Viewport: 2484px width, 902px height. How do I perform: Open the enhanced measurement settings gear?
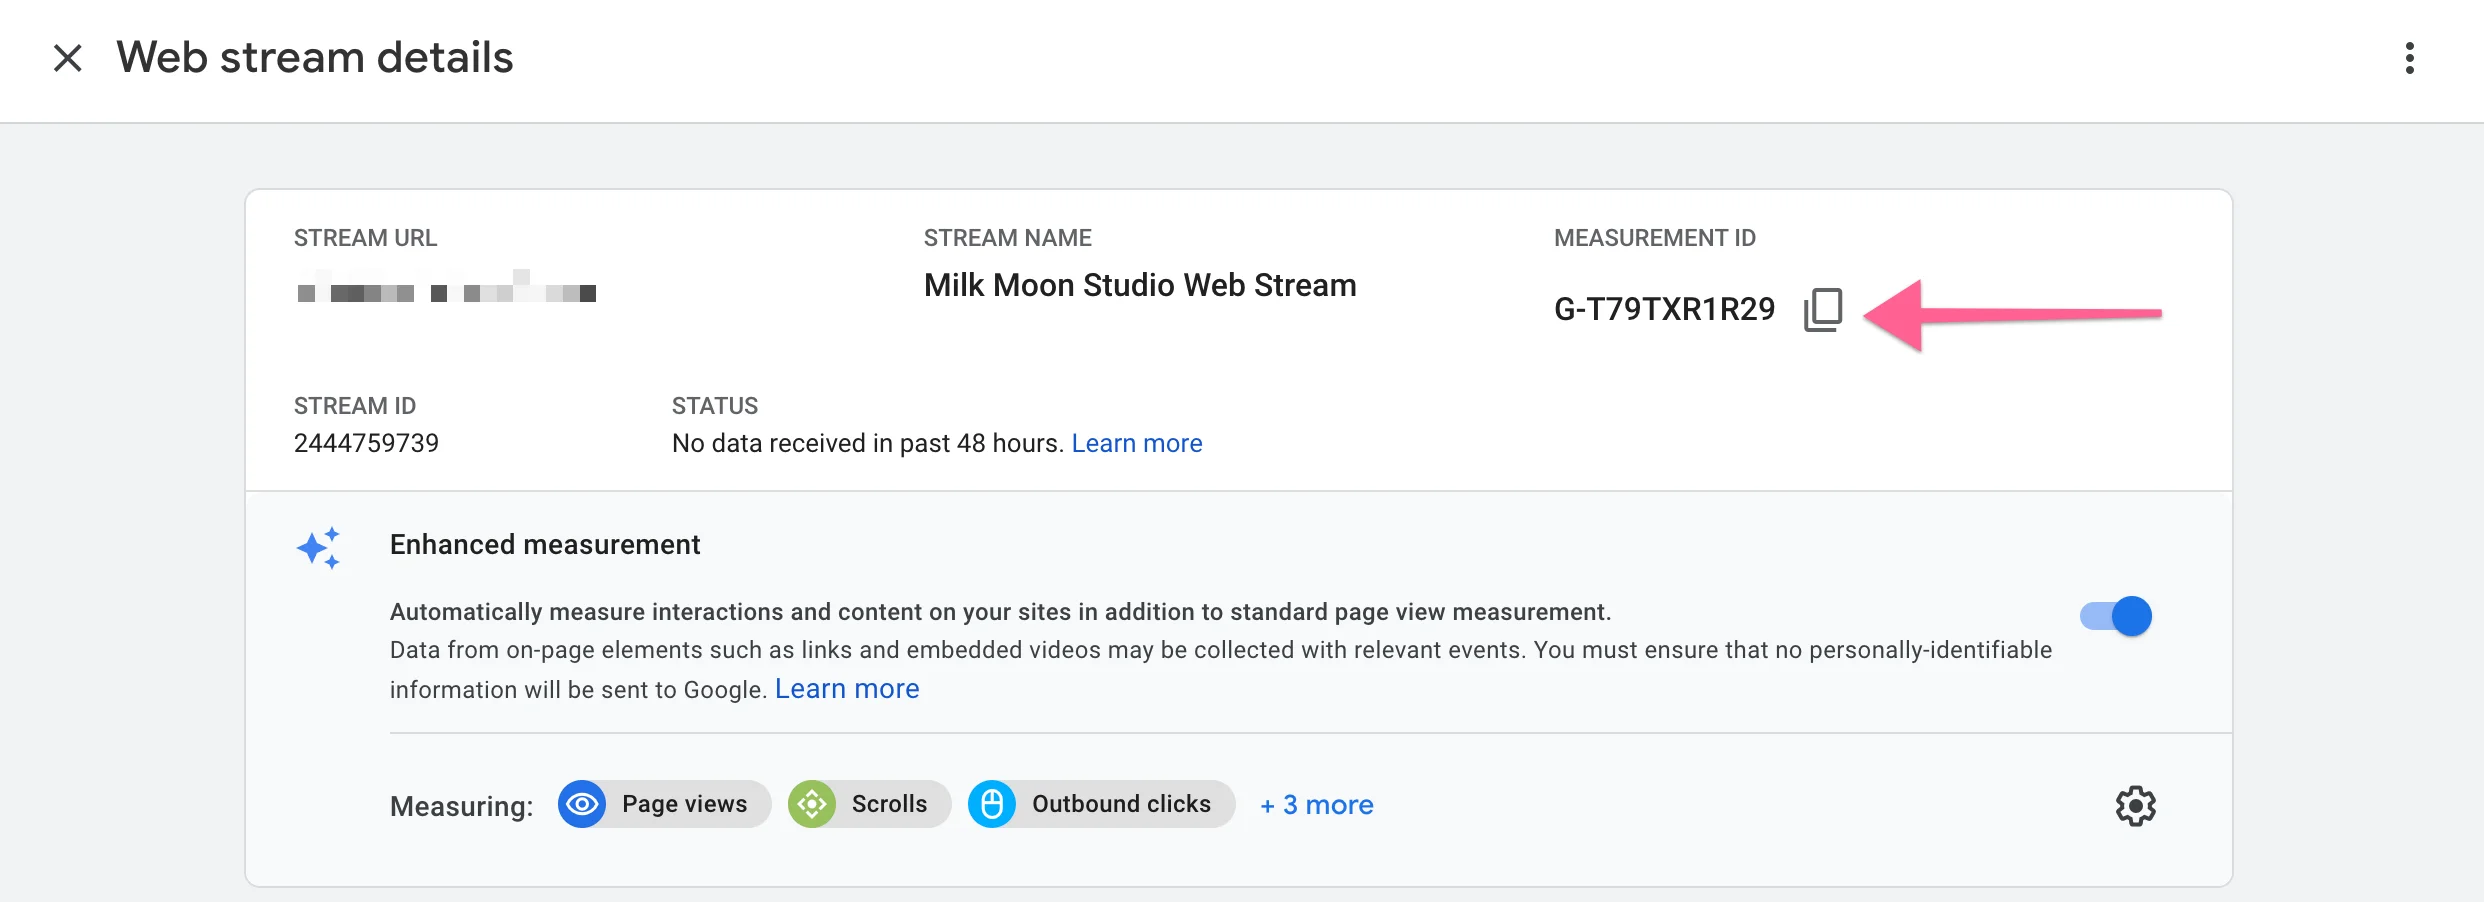[2136, 805]
